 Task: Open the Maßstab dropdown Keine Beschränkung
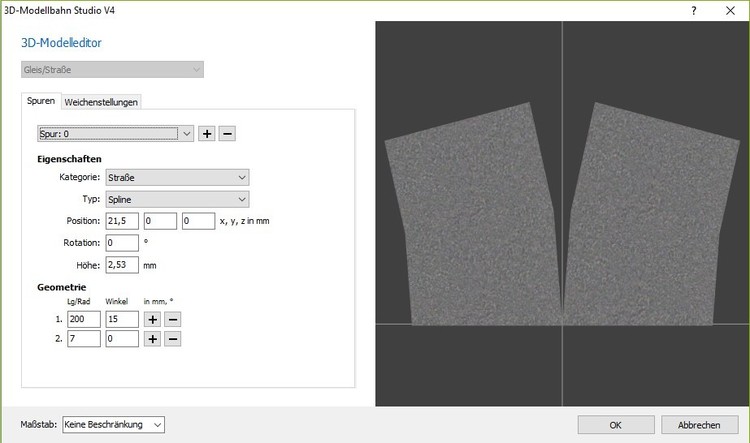(113, 424)
